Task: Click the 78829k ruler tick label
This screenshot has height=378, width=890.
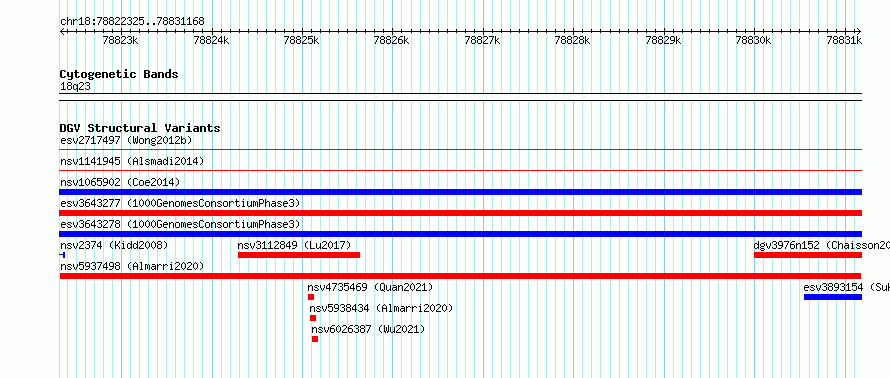Action: tap(663, 40)
